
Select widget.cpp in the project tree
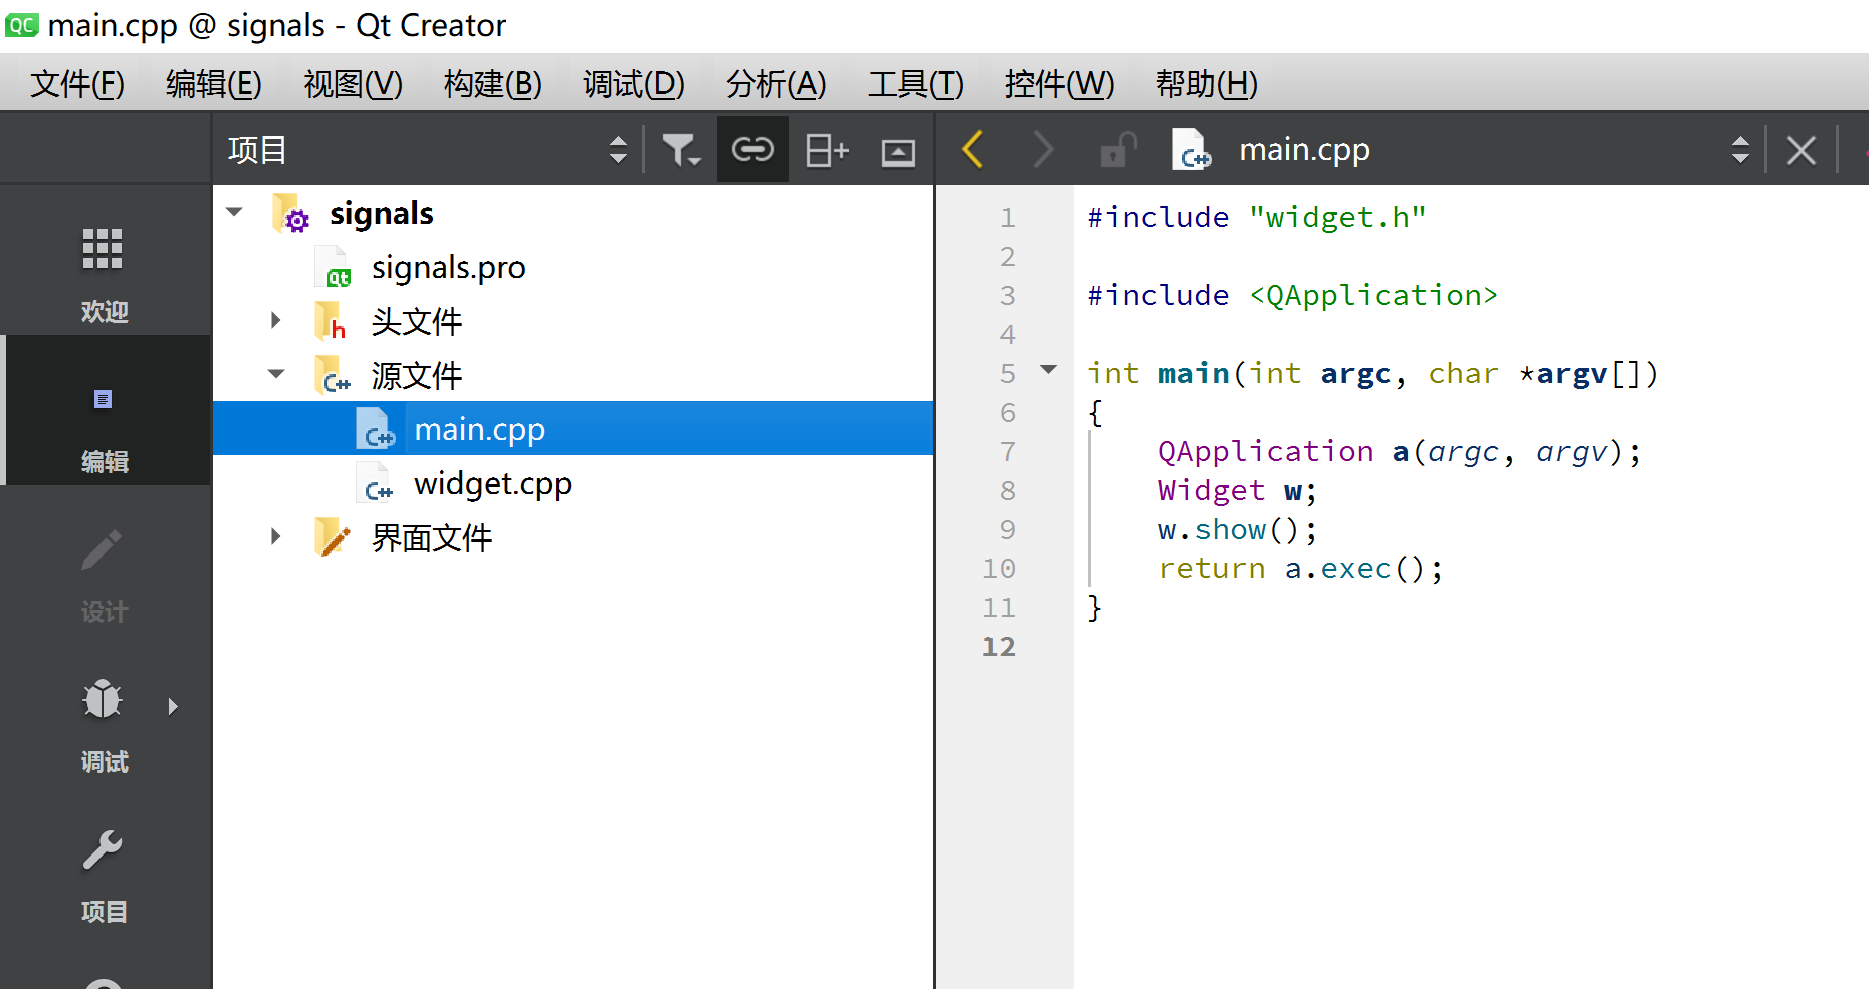click(x=492, y=484)
